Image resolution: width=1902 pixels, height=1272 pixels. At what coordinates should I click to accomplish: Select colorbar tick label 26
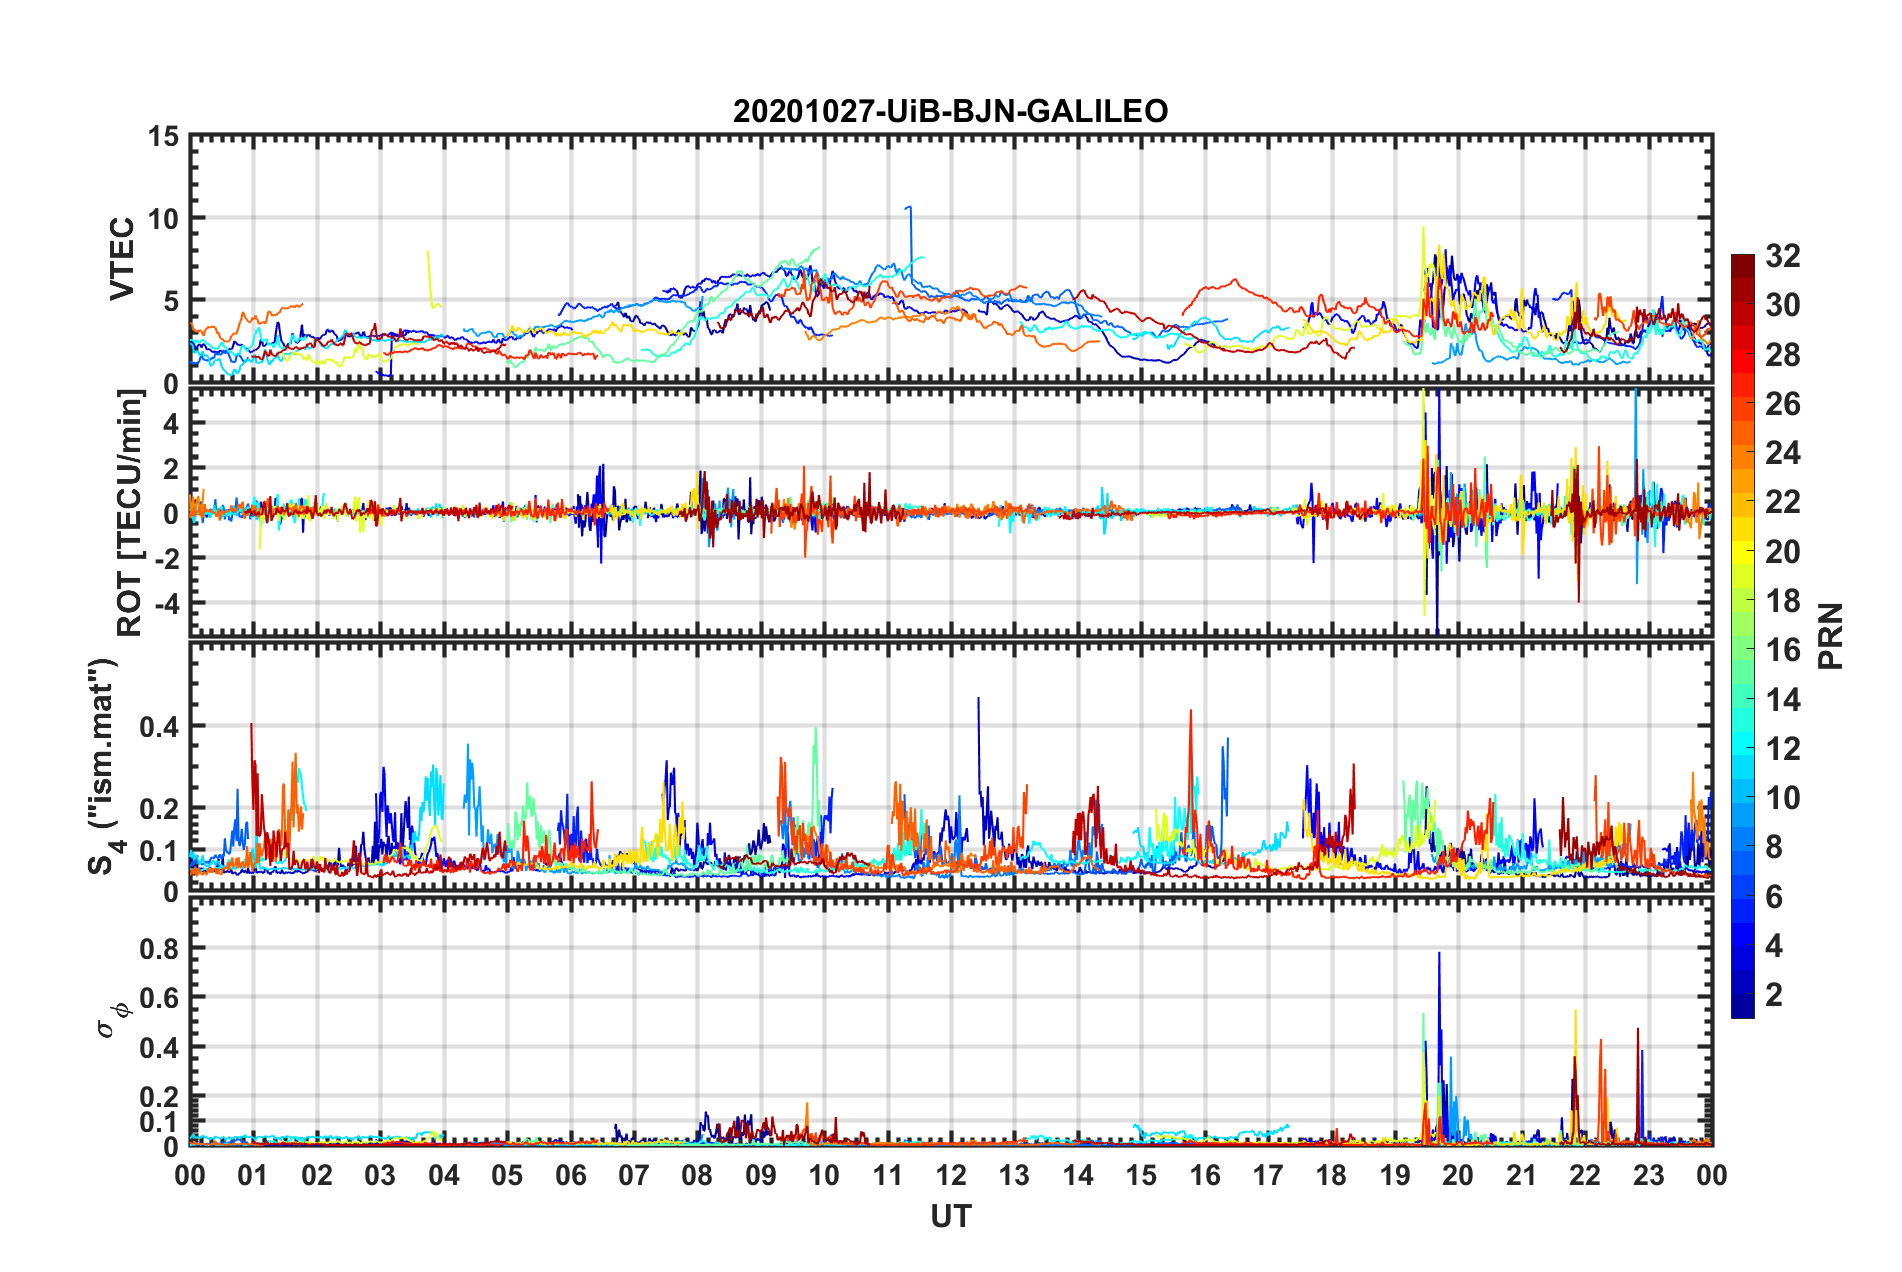(x=1782, y=404)
